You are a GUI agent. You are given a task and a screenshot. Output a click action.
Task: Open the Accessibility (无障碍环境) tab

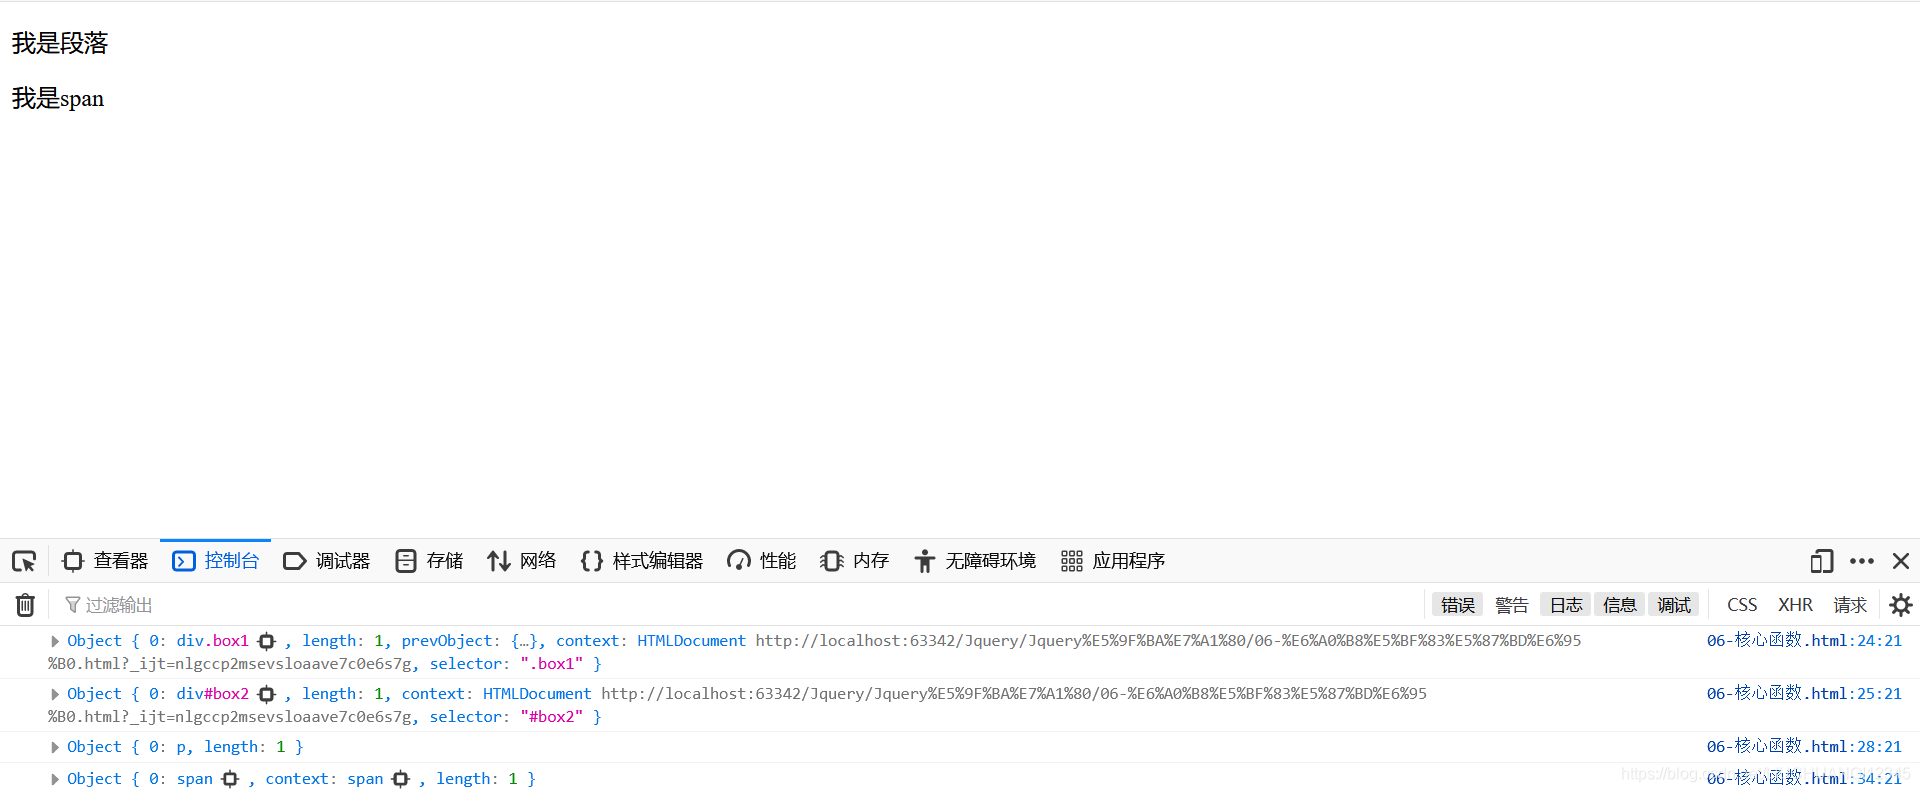tap(975, 561)
